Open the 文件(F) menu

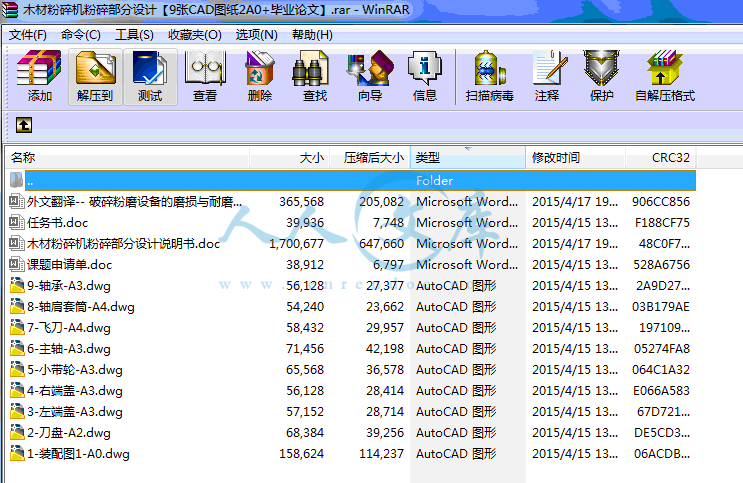[27, 35]
